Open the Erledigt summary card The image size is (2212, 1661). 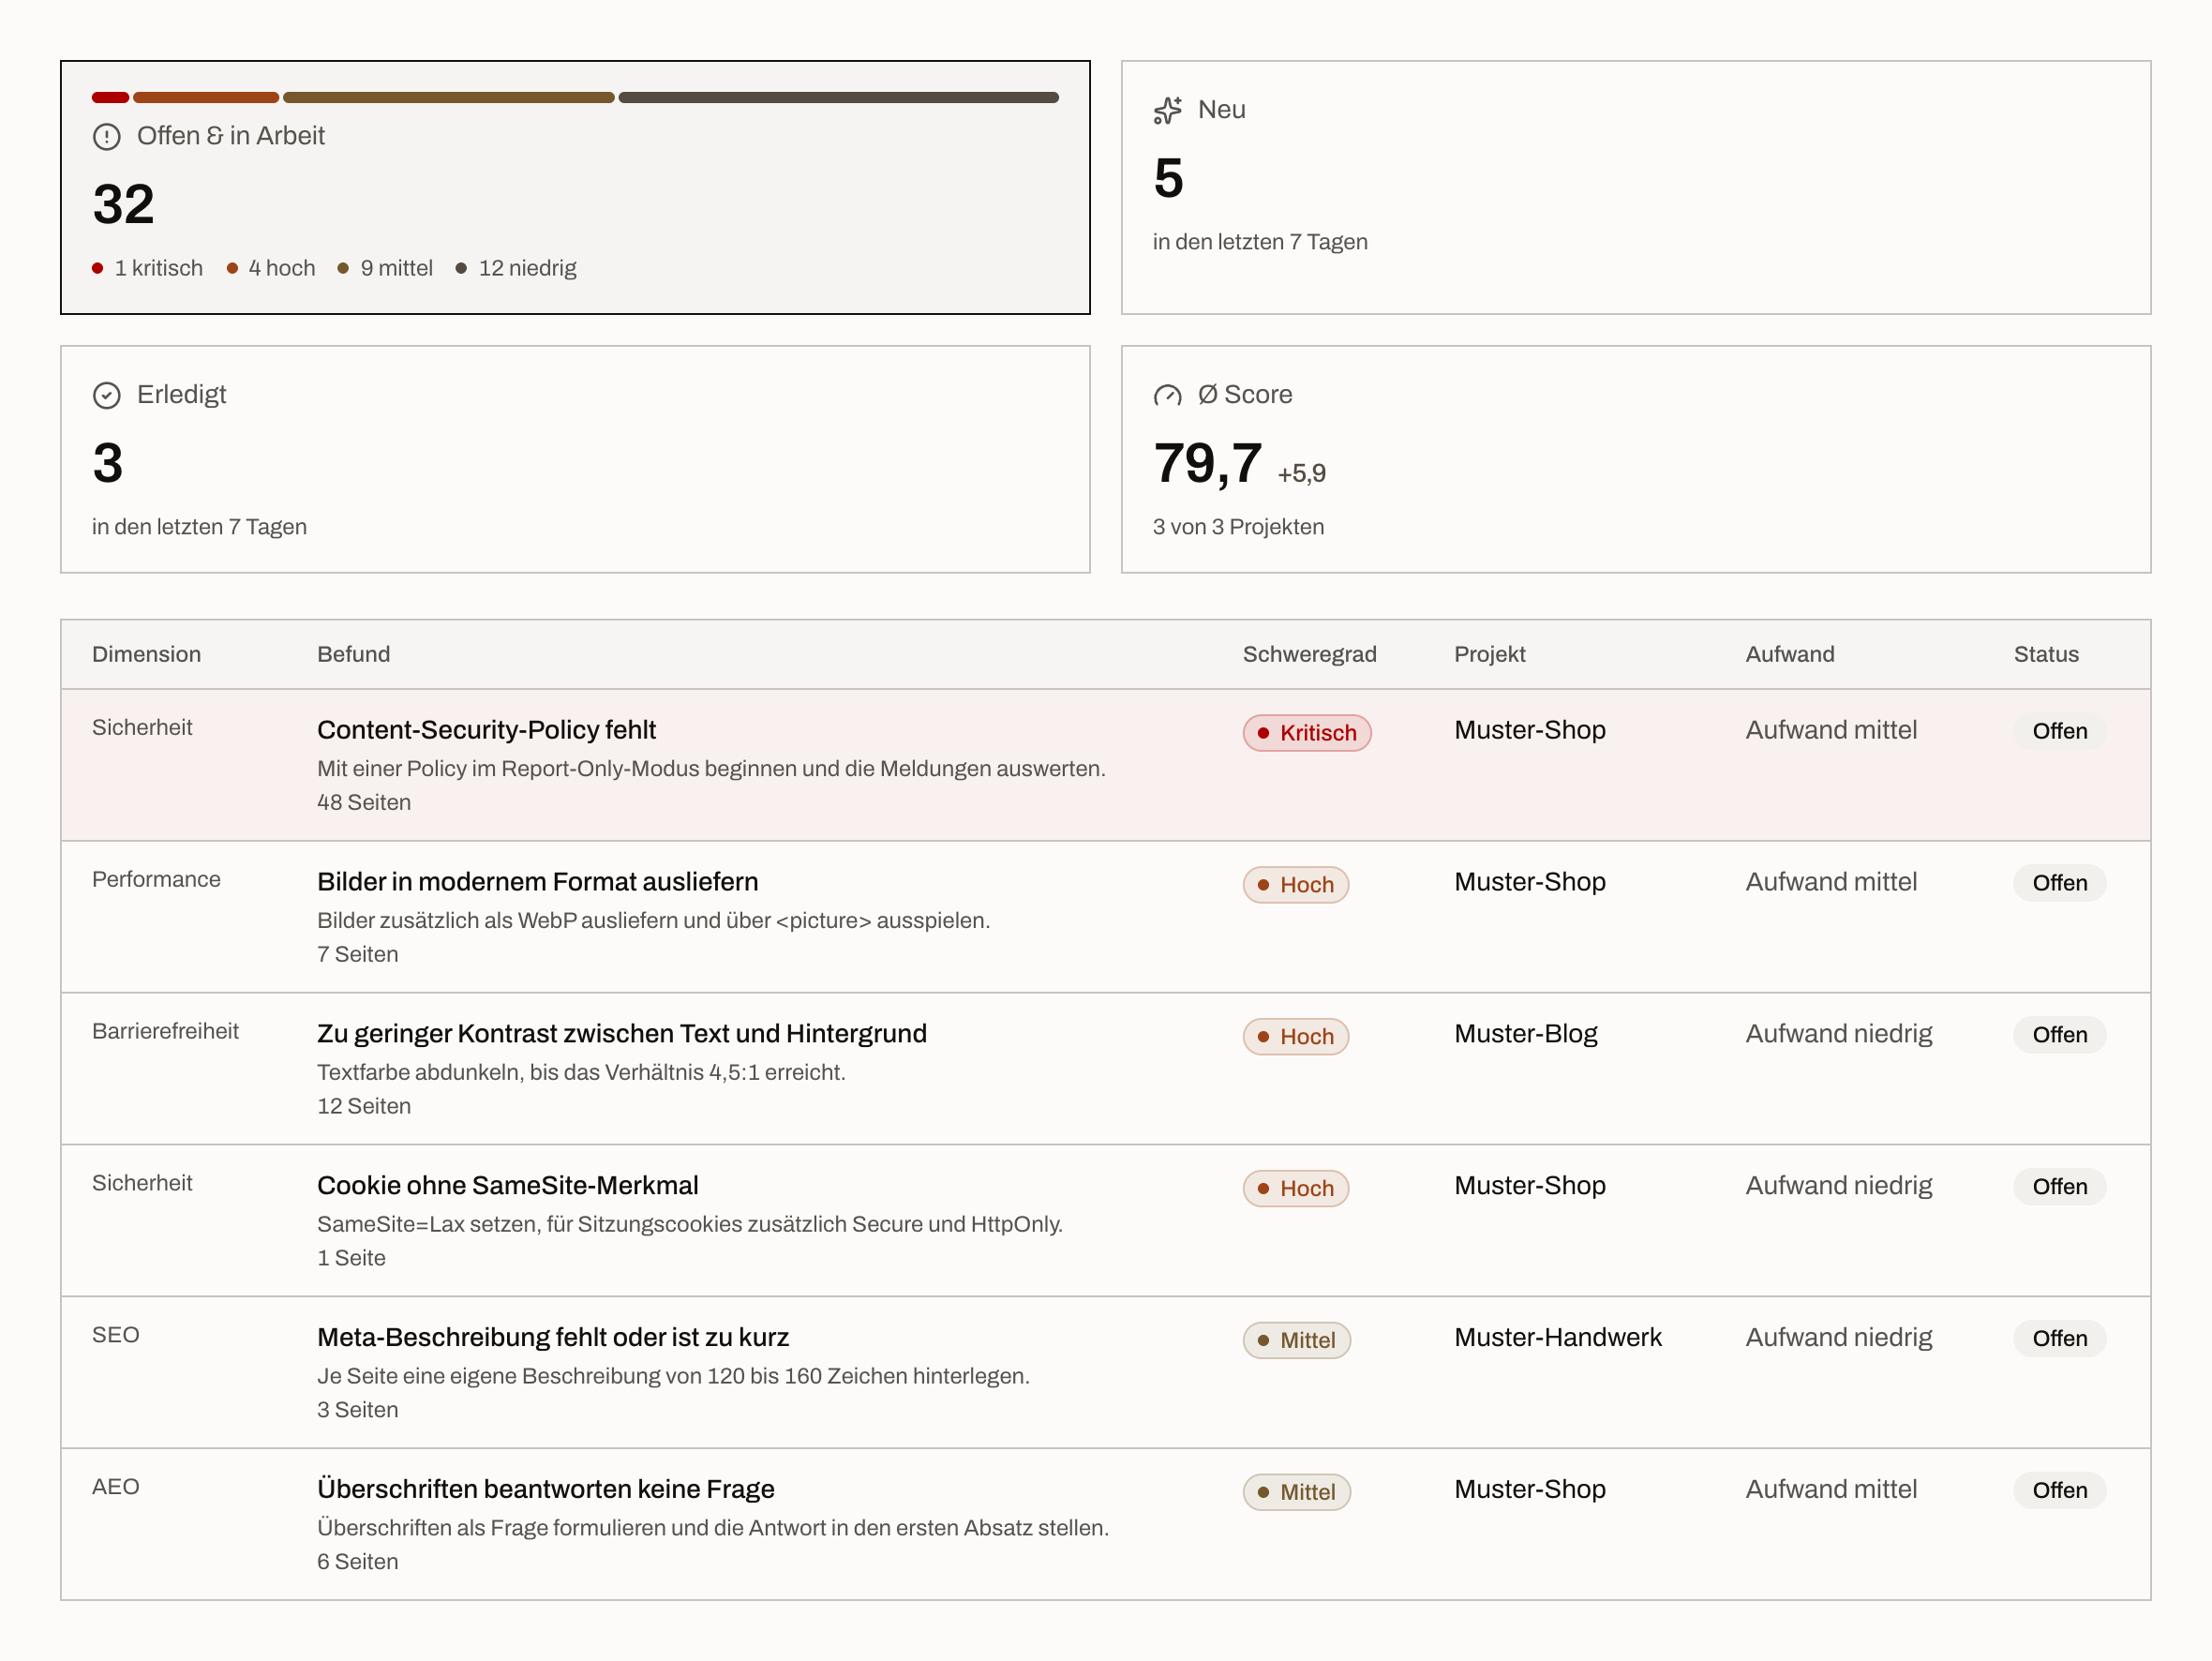point(575,459)
